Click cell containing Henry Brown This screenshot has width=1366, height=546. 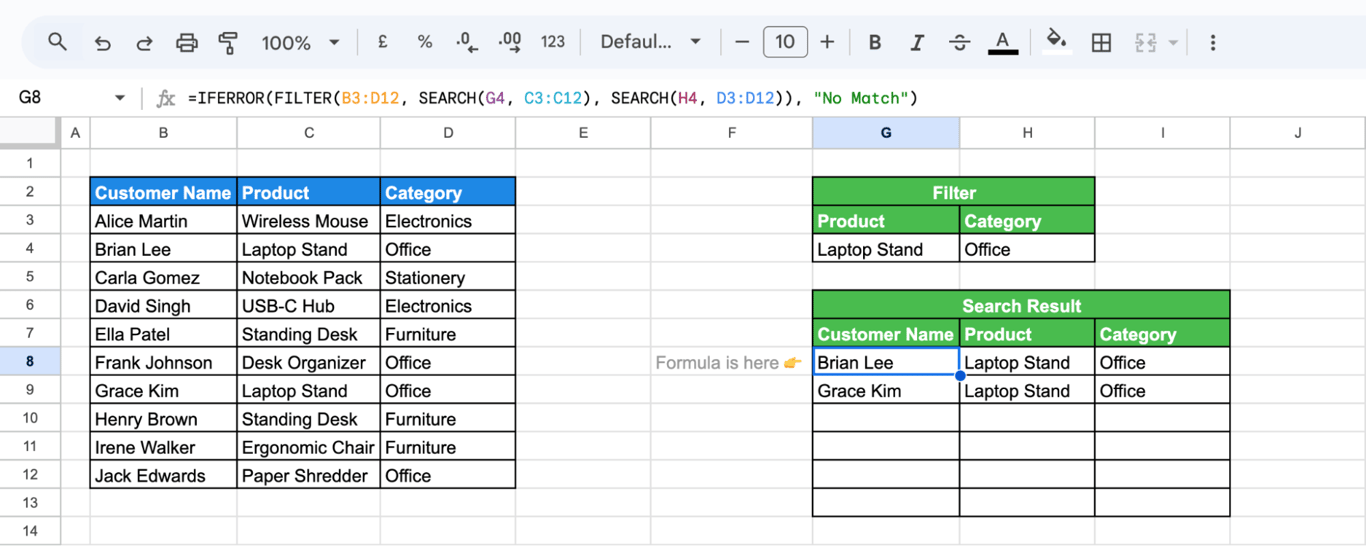[163, 419]
